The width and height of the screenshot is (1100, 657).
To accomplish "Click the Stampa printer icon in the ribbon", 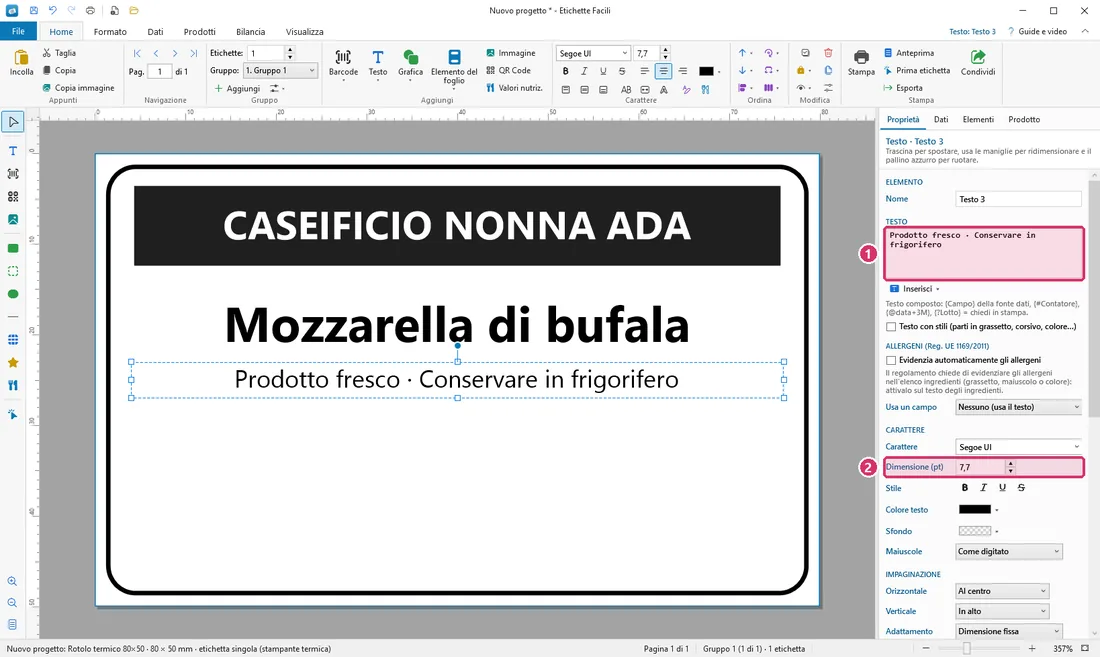I will click(x=861, y=62).
